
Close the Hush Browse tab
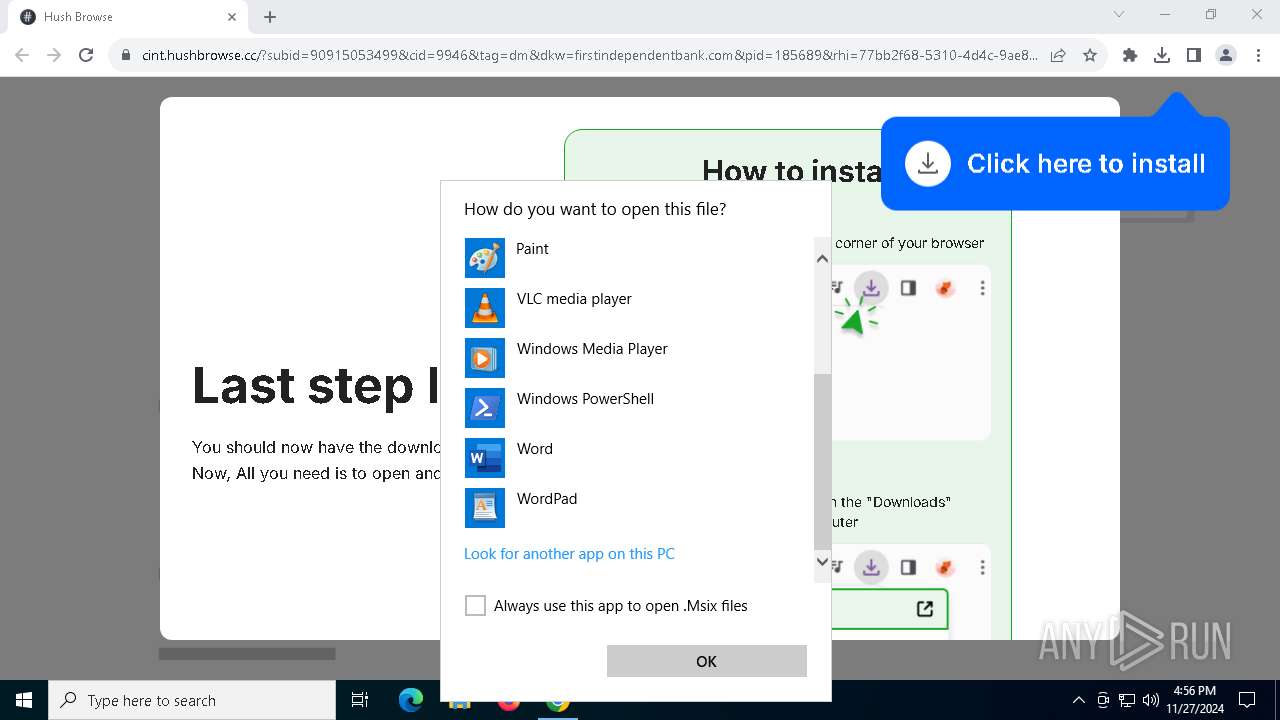coord(232,17)
